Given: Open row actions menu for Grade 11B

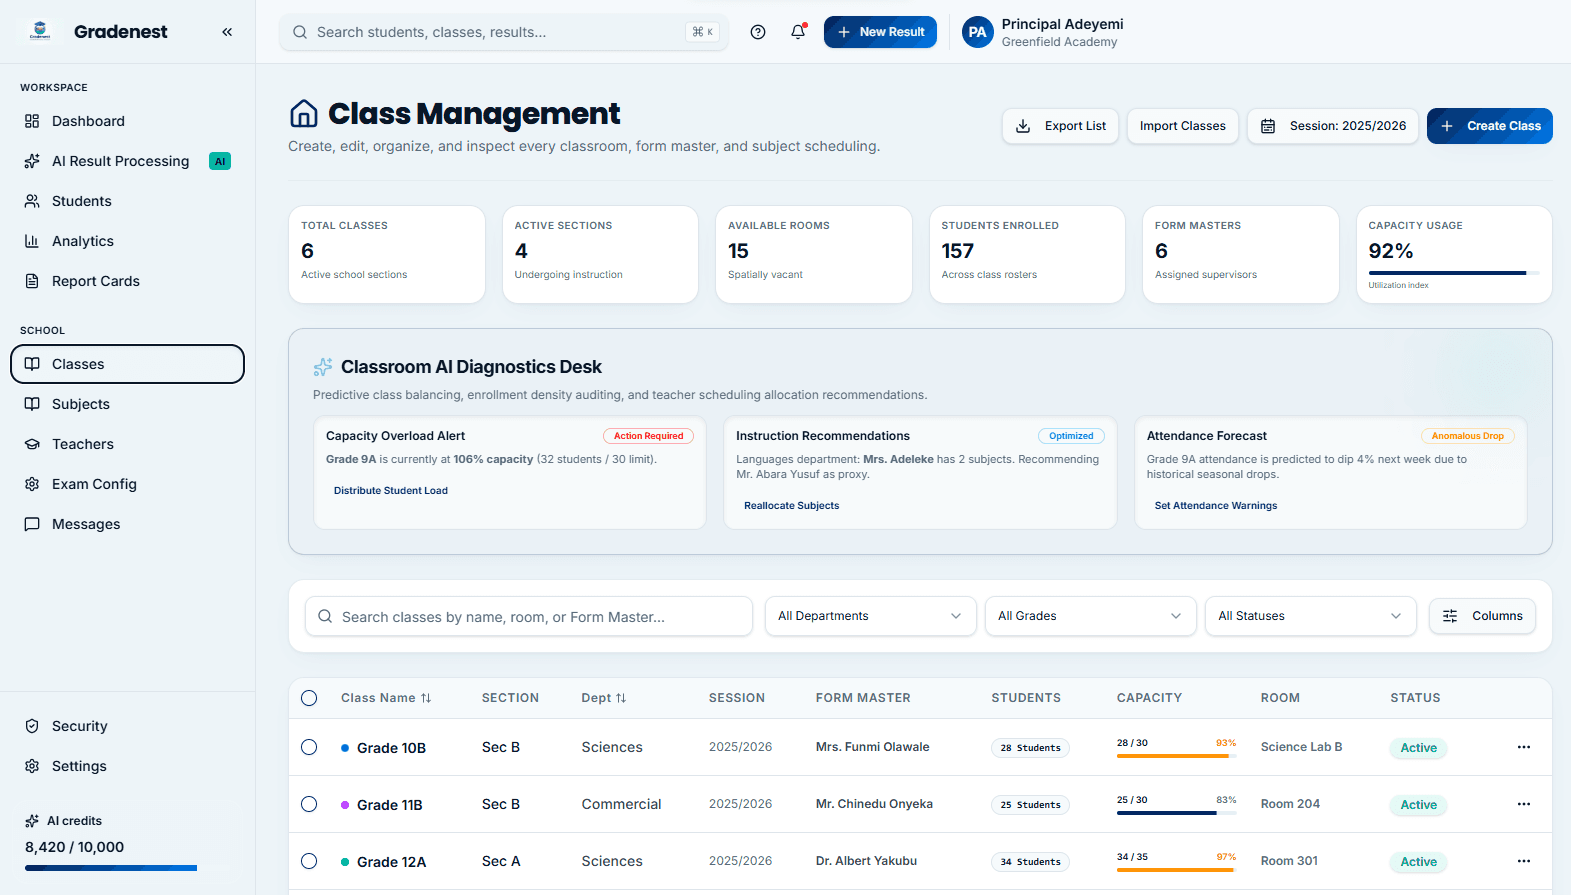Looking at the screenshot, I should pyautogui.click(x=1523, y=804).
